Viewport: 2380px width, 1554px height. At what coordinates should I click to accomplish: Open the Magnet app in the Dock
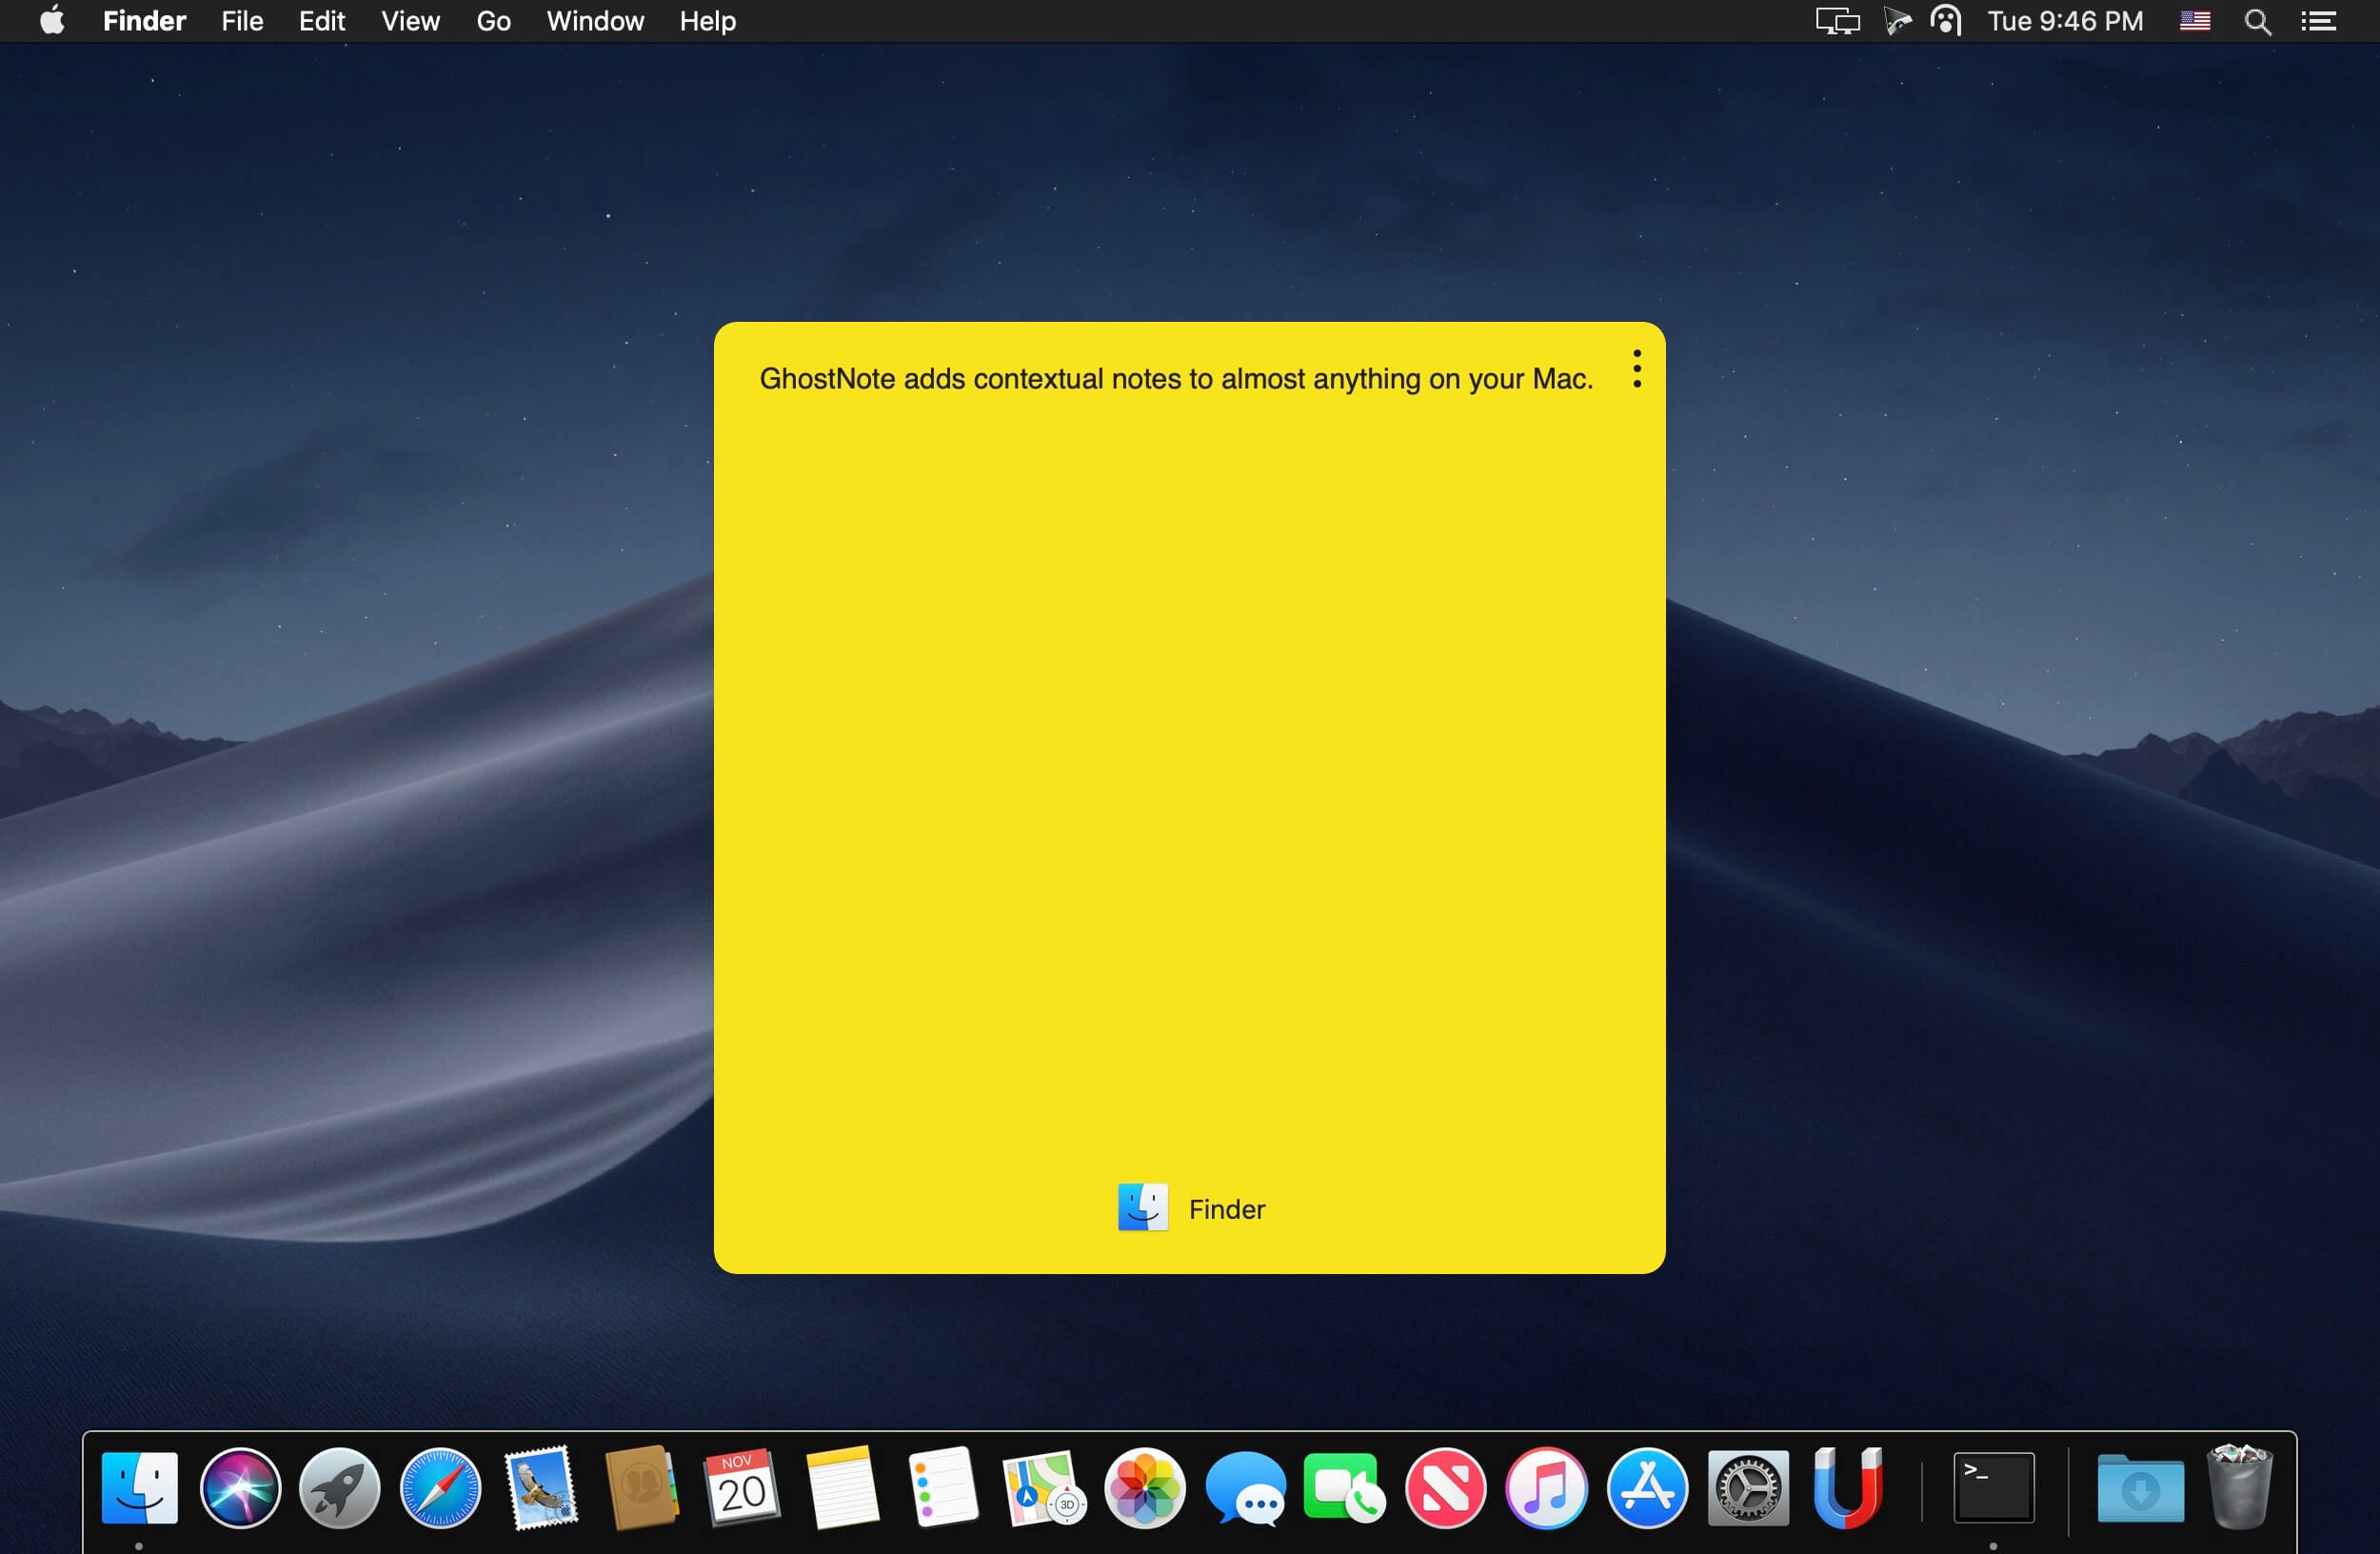pos(1847,1488)
